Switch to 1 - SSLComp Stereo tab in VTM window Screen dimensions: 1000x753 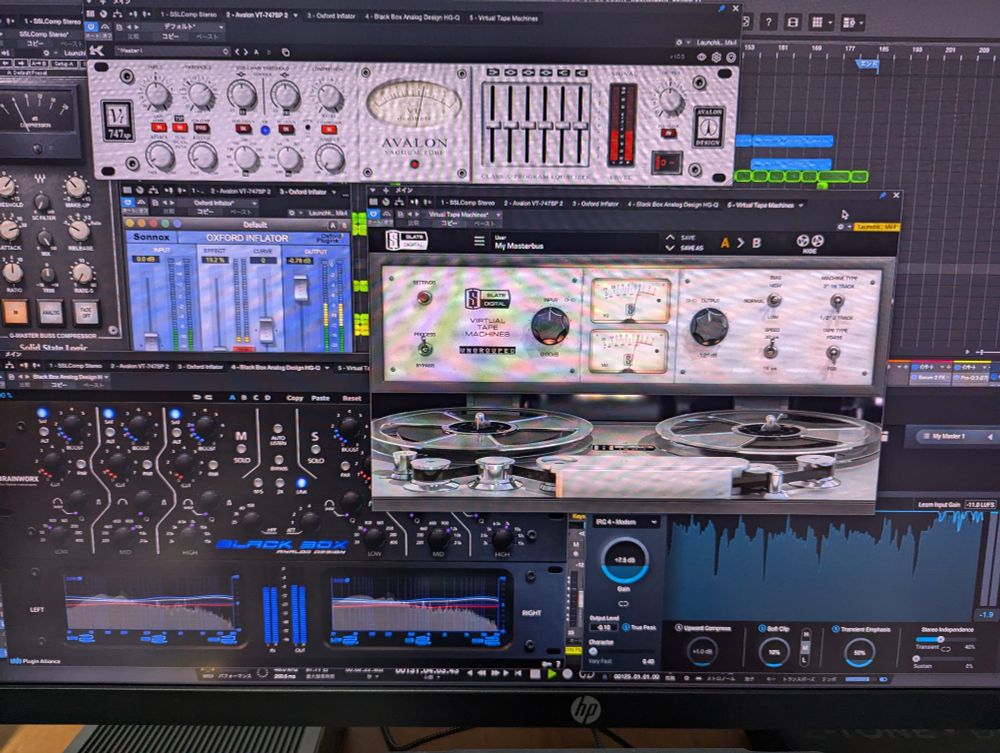467,203
